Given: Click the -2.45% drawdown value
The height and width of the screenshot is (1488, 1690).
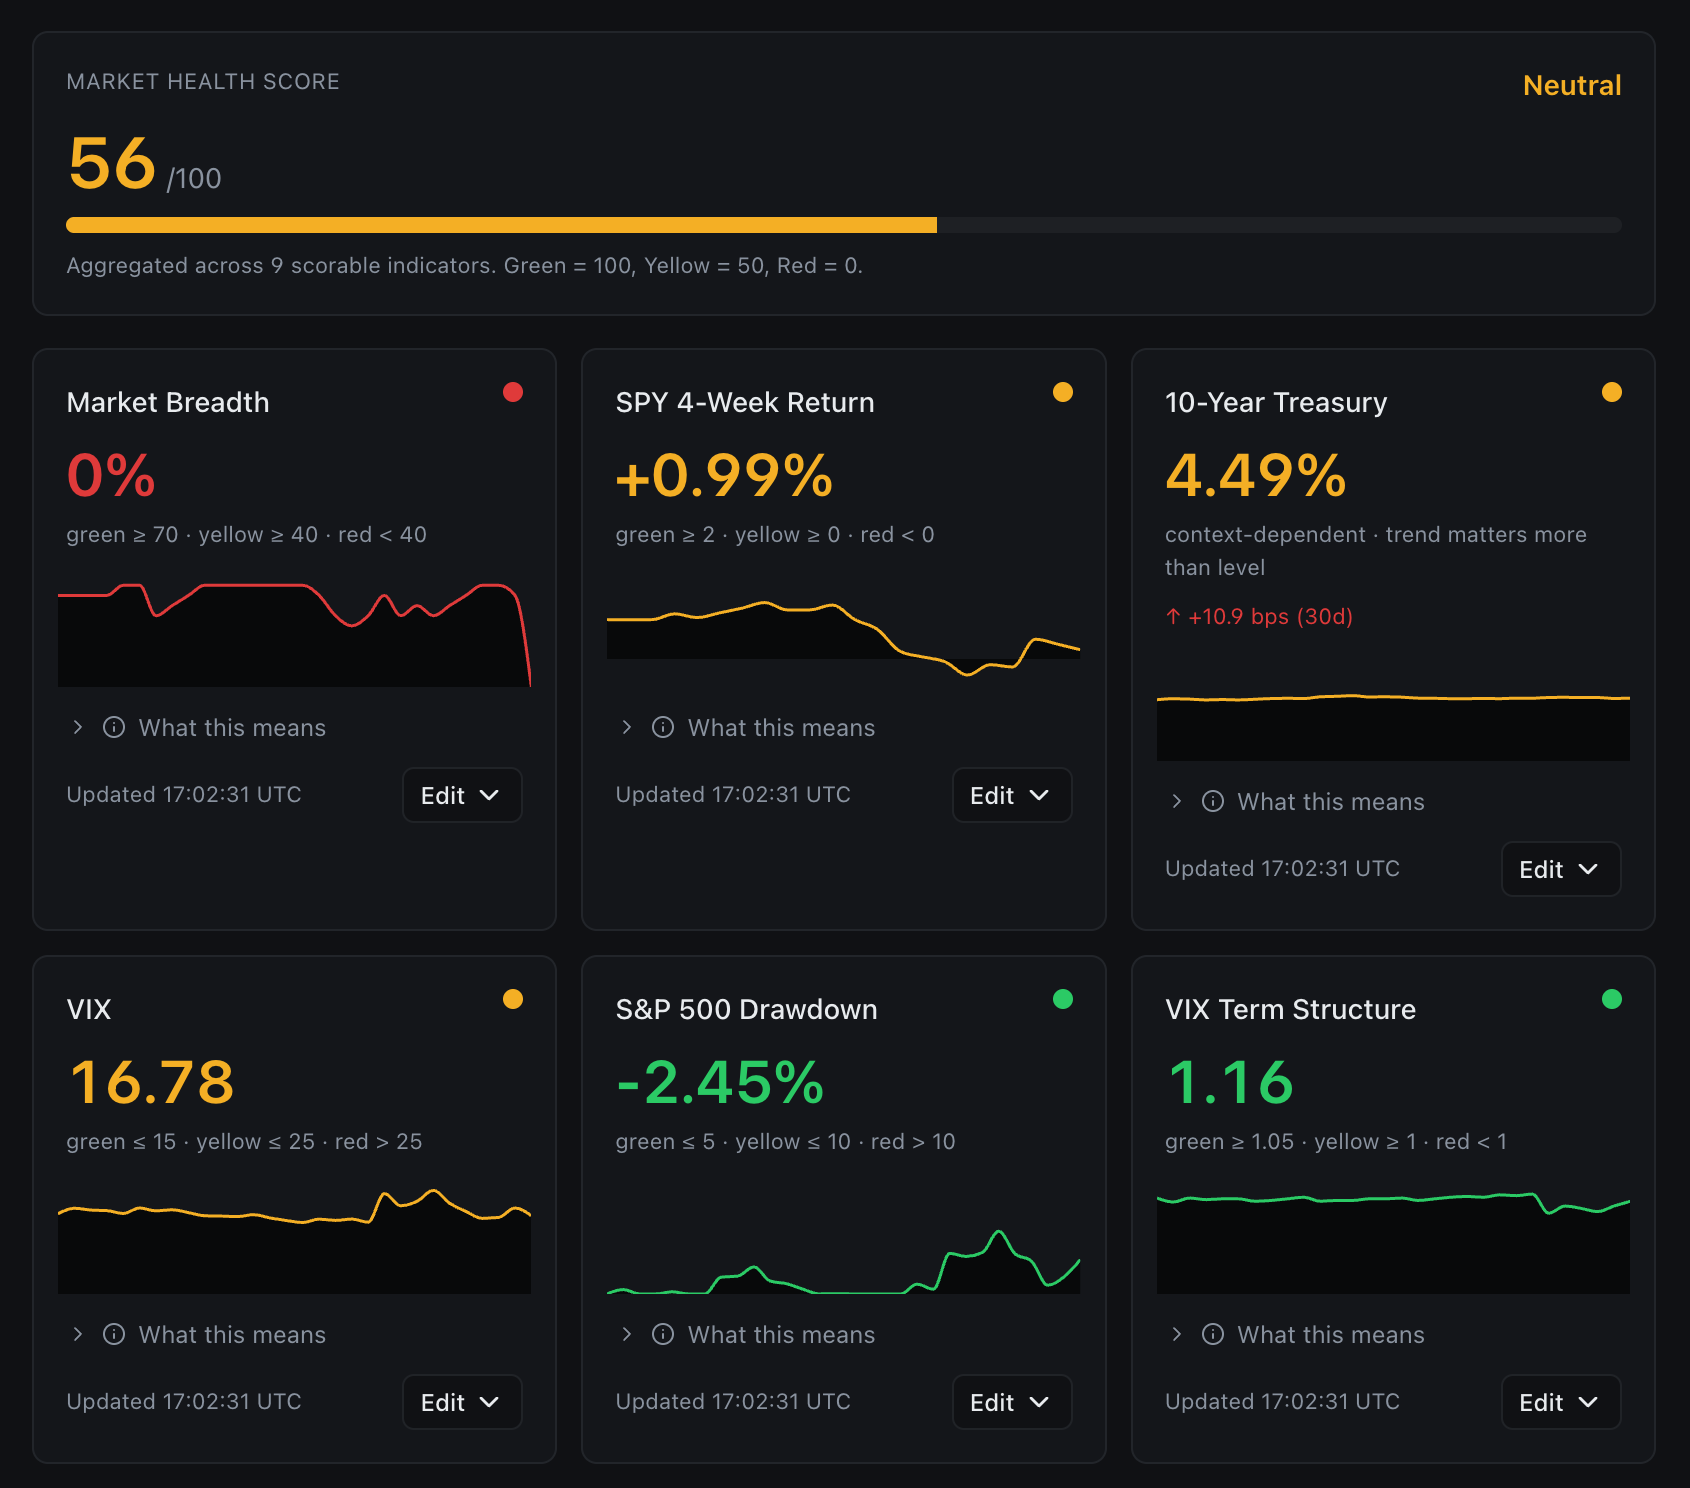Looking at the screenshot, I should coord(720,1082).
